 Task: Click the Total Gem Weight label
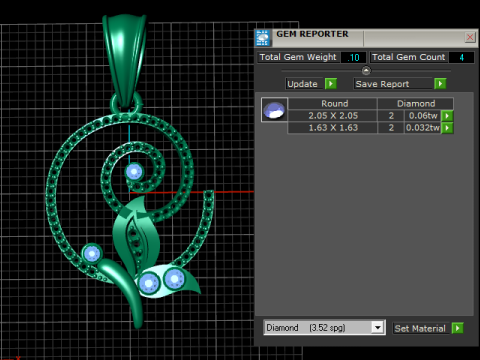(x=298, y=57)
